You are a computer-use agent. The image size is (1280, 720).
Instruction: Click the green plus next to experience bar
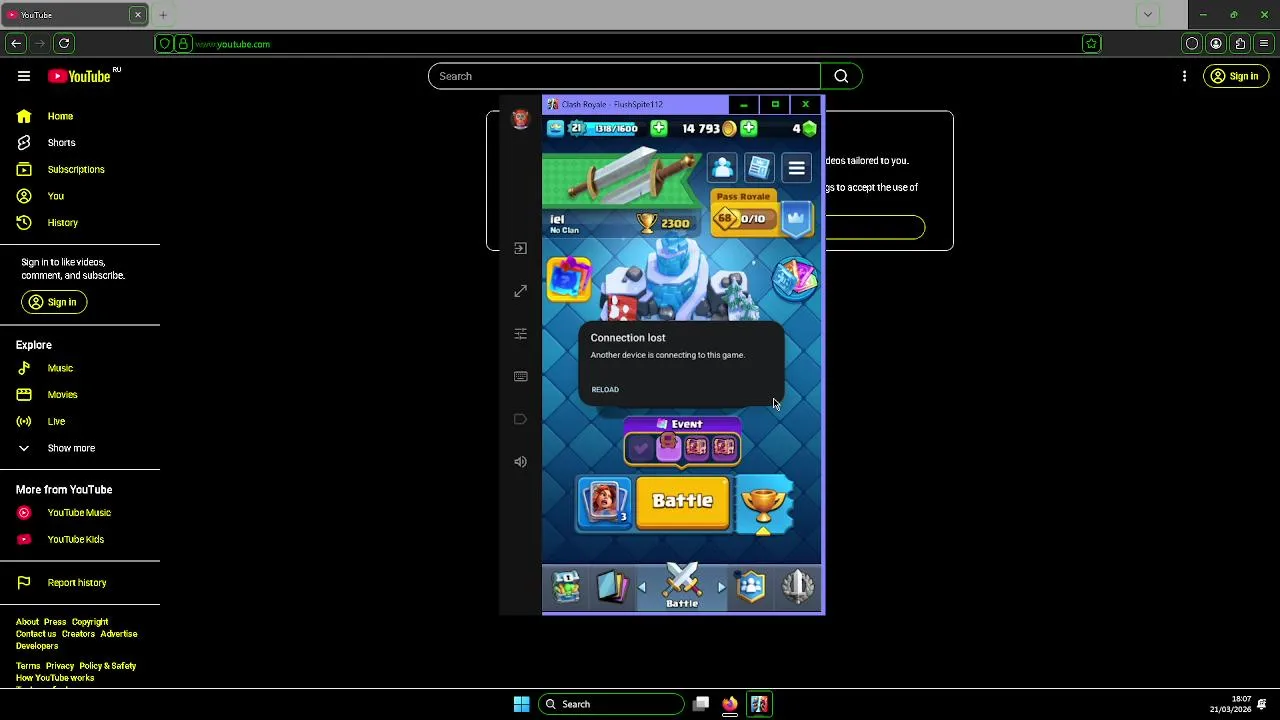tap(658, 128)
